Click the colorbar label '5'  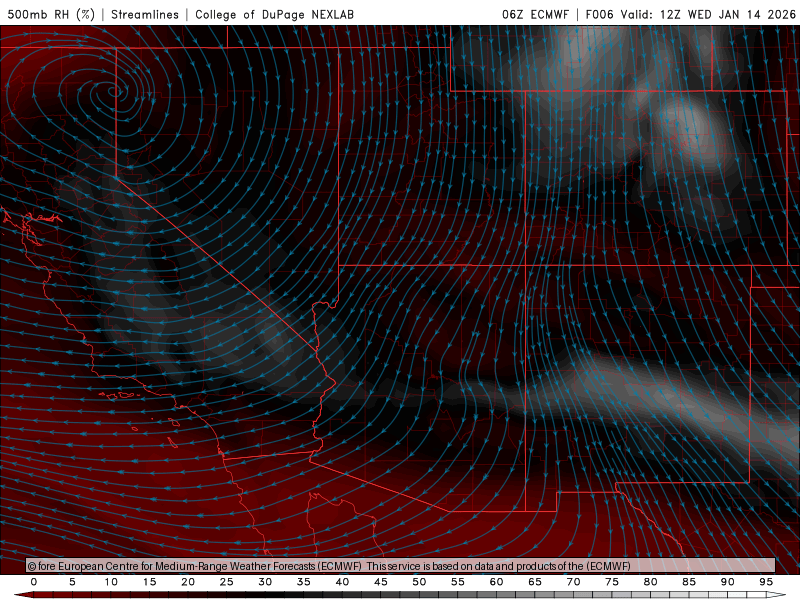coord(72,582)
